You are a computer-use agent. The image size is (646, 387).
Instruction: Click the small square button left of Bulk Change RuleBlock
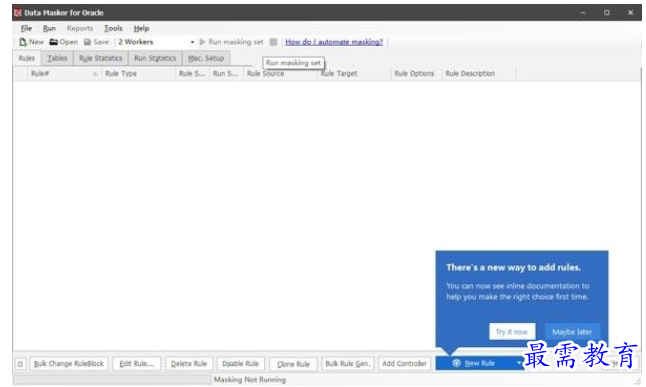coord(20,364)
